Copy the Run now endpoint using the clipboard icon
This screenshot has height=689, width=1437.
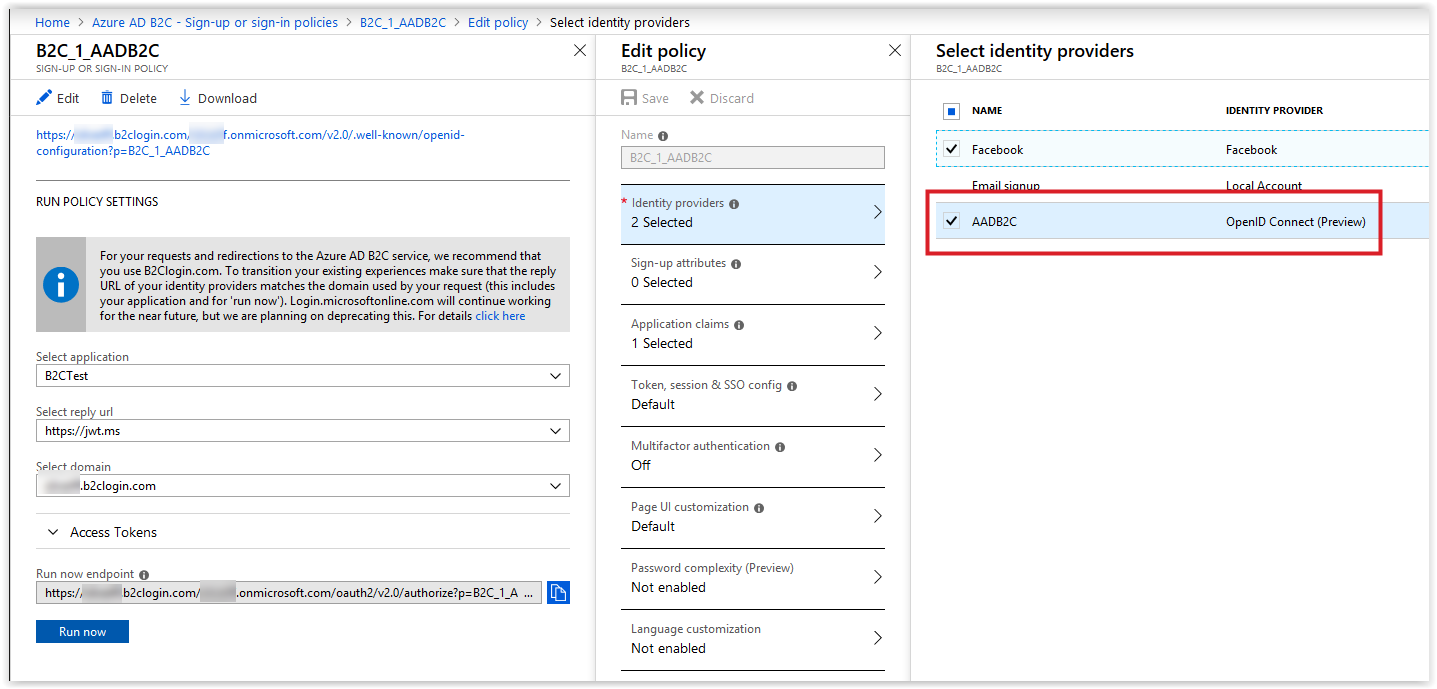(557, 592)
